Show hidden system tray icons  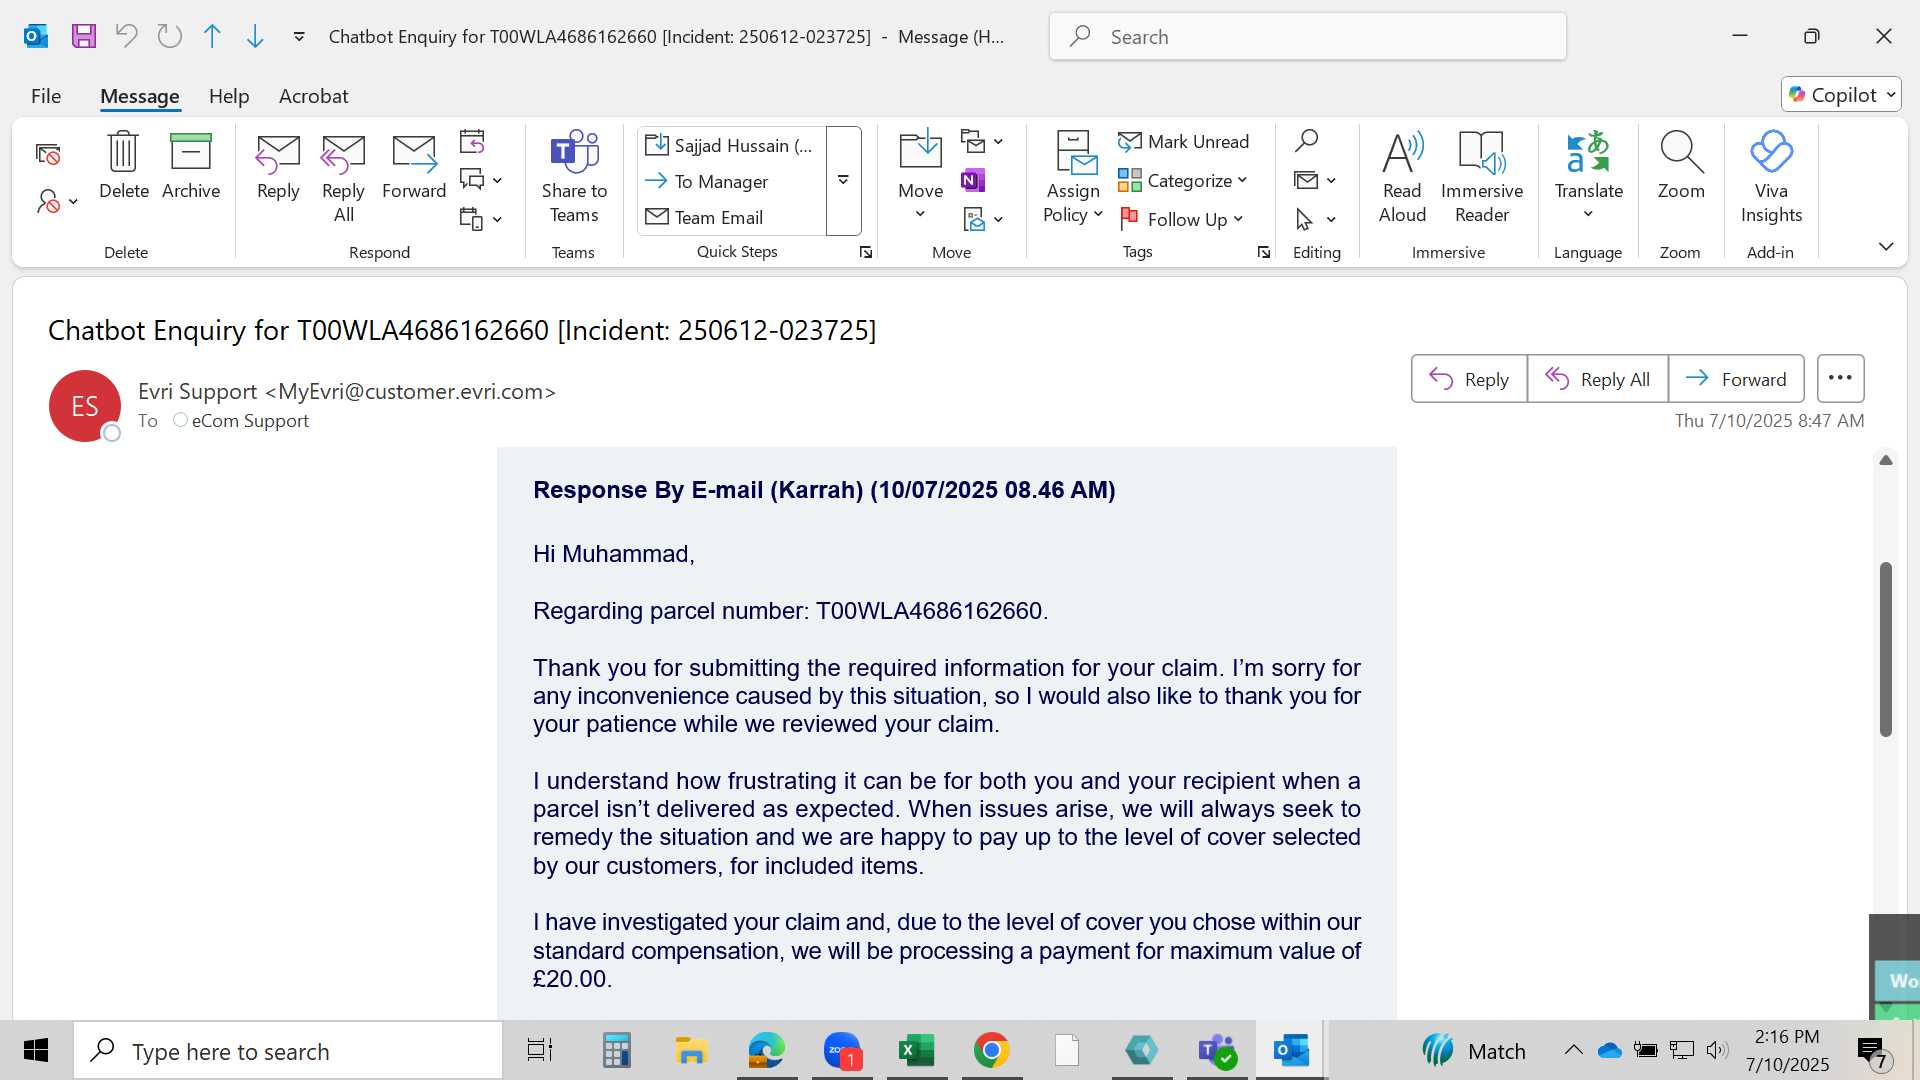1573,1050
